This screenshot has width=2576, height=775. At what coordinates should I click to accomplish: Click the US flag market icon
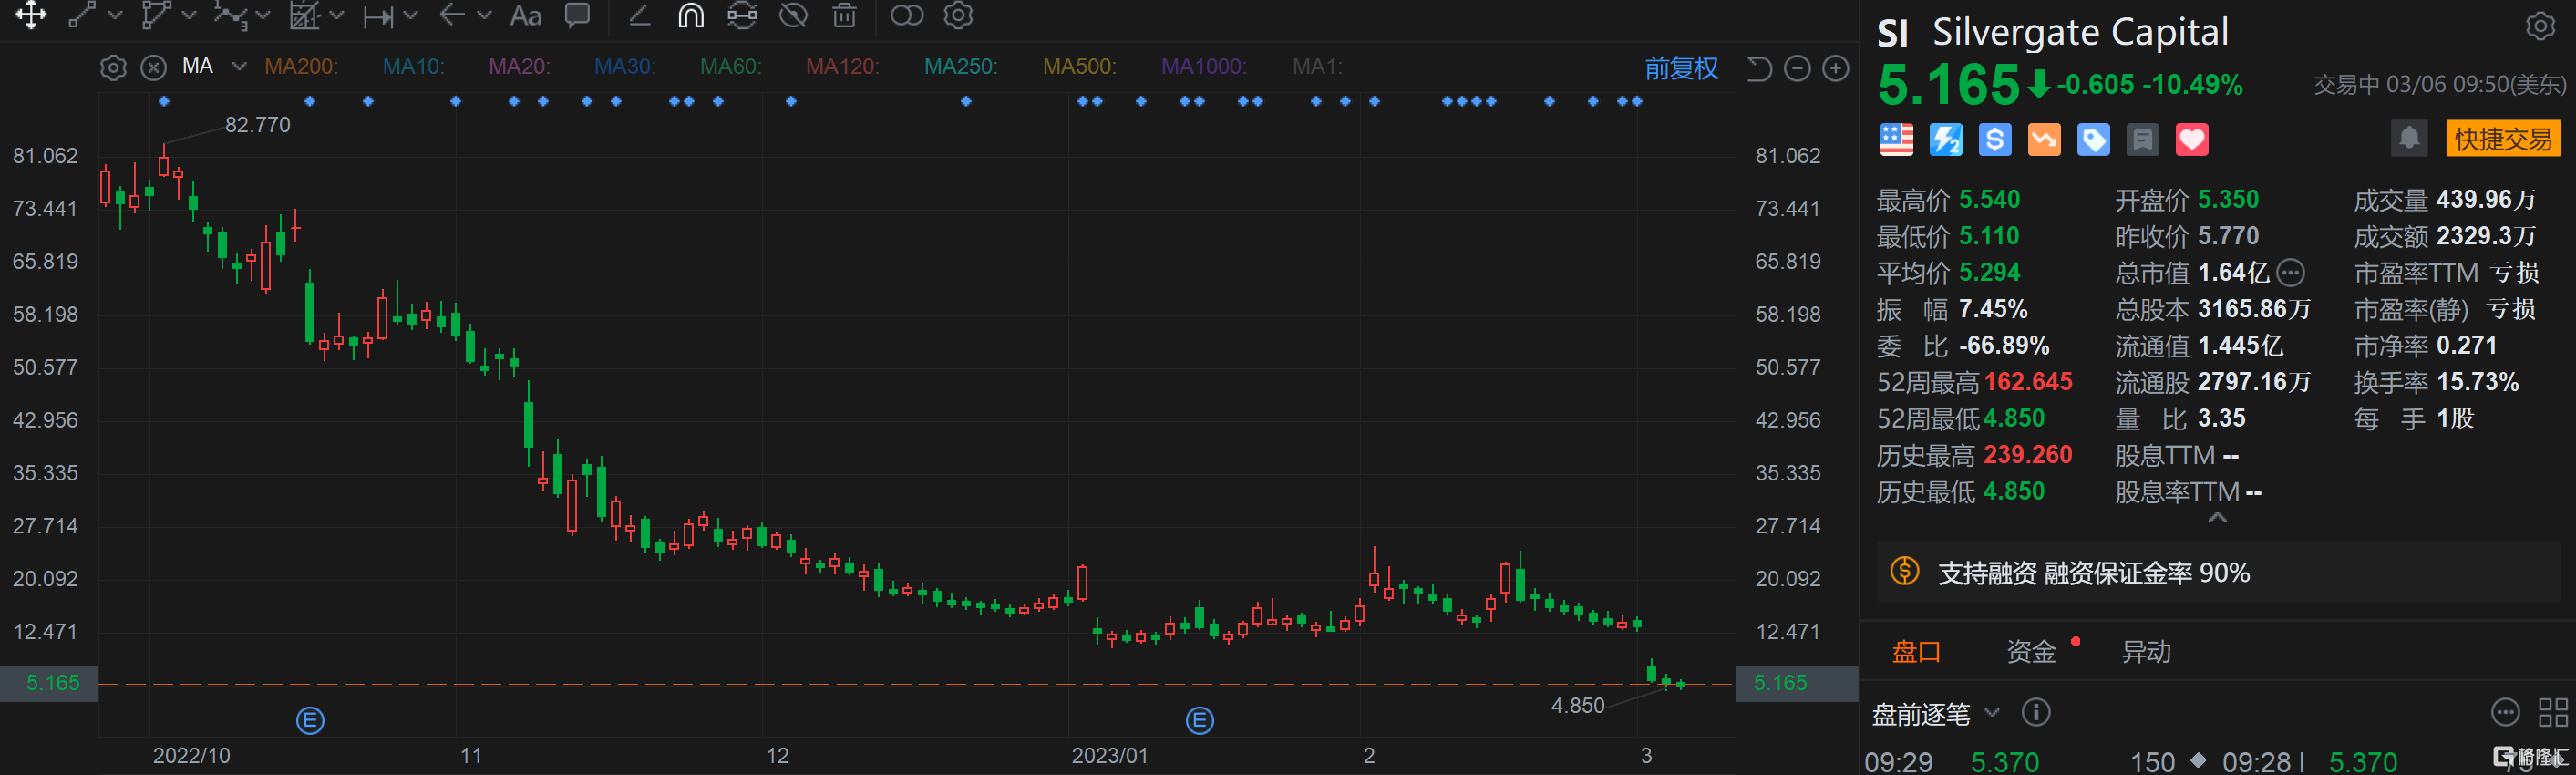(1896, 140)
